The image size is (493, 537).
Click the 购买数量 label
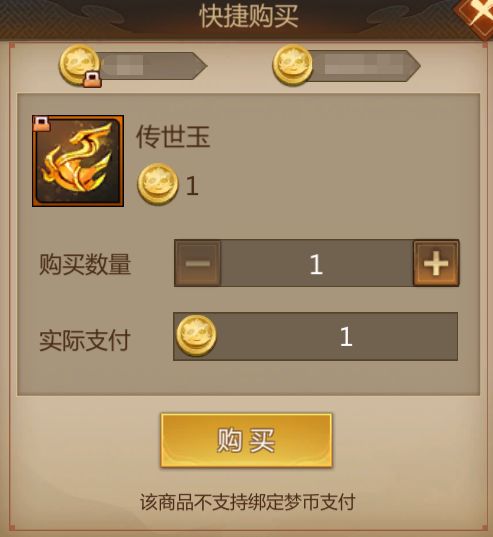pyautogui.click(x=85, y=264)
